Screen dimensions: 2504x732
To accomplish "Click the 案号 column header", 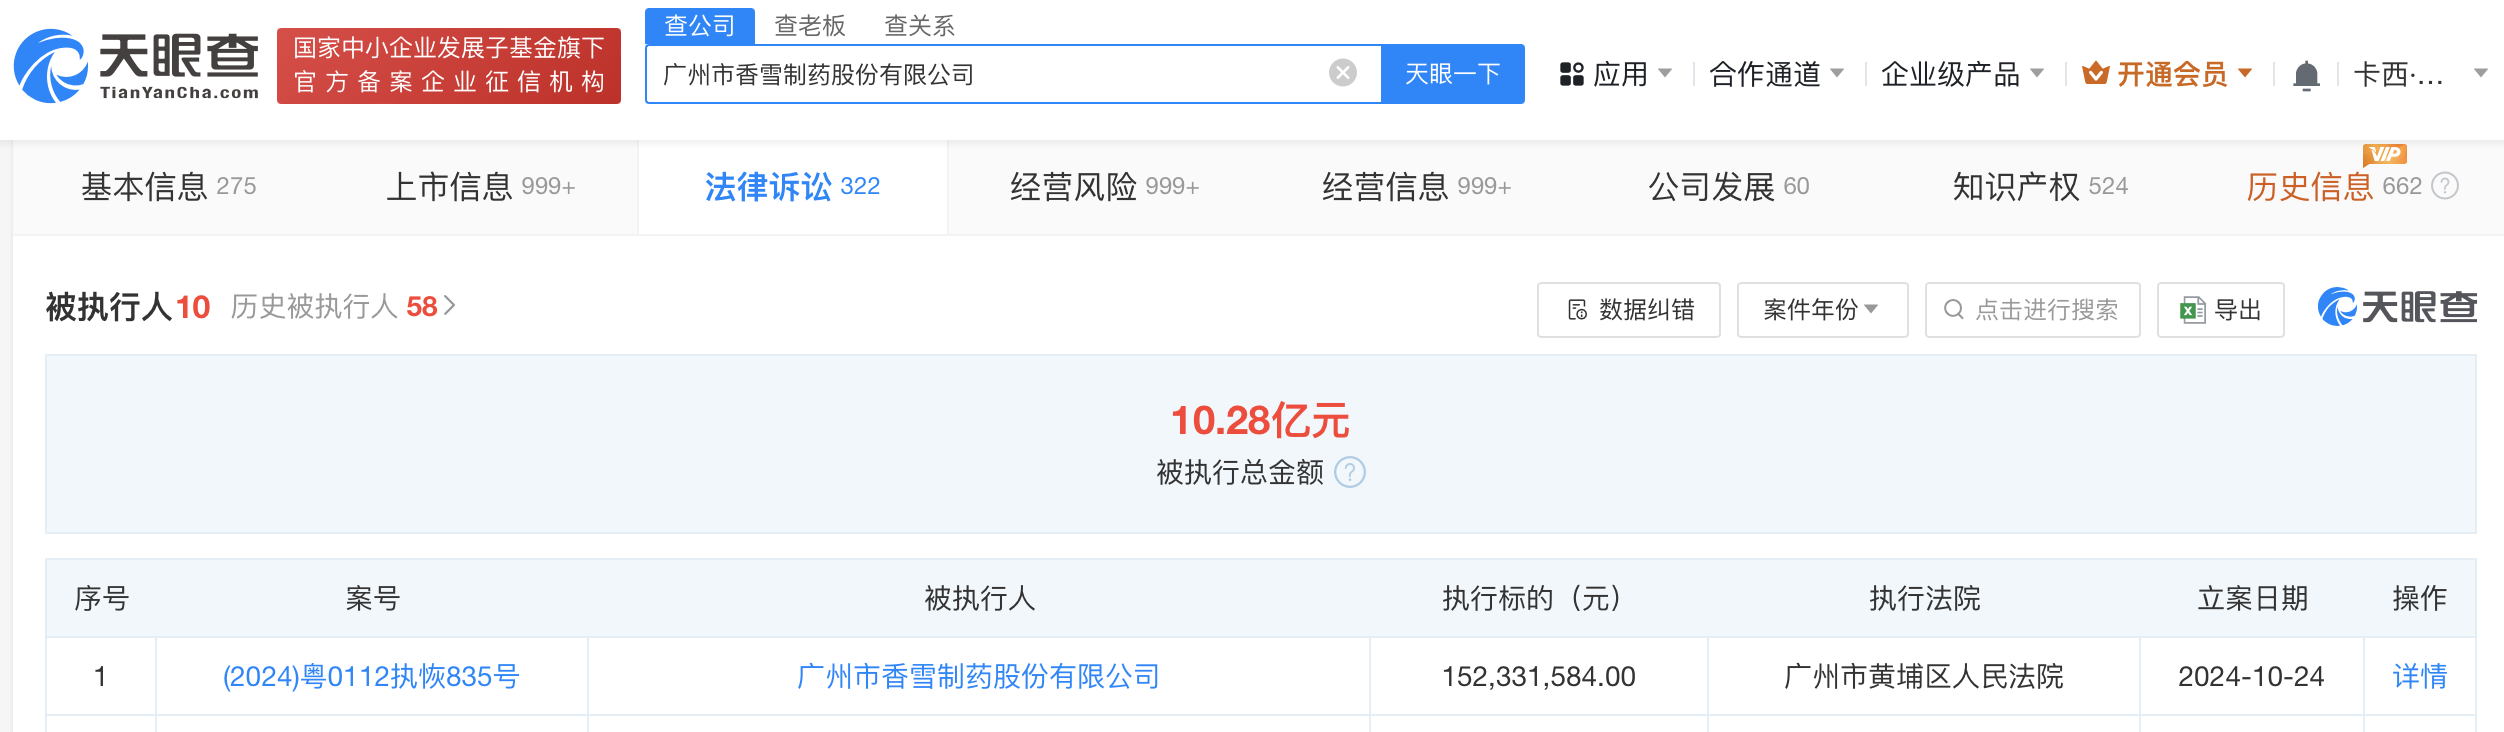I will (x=372, y=598).
